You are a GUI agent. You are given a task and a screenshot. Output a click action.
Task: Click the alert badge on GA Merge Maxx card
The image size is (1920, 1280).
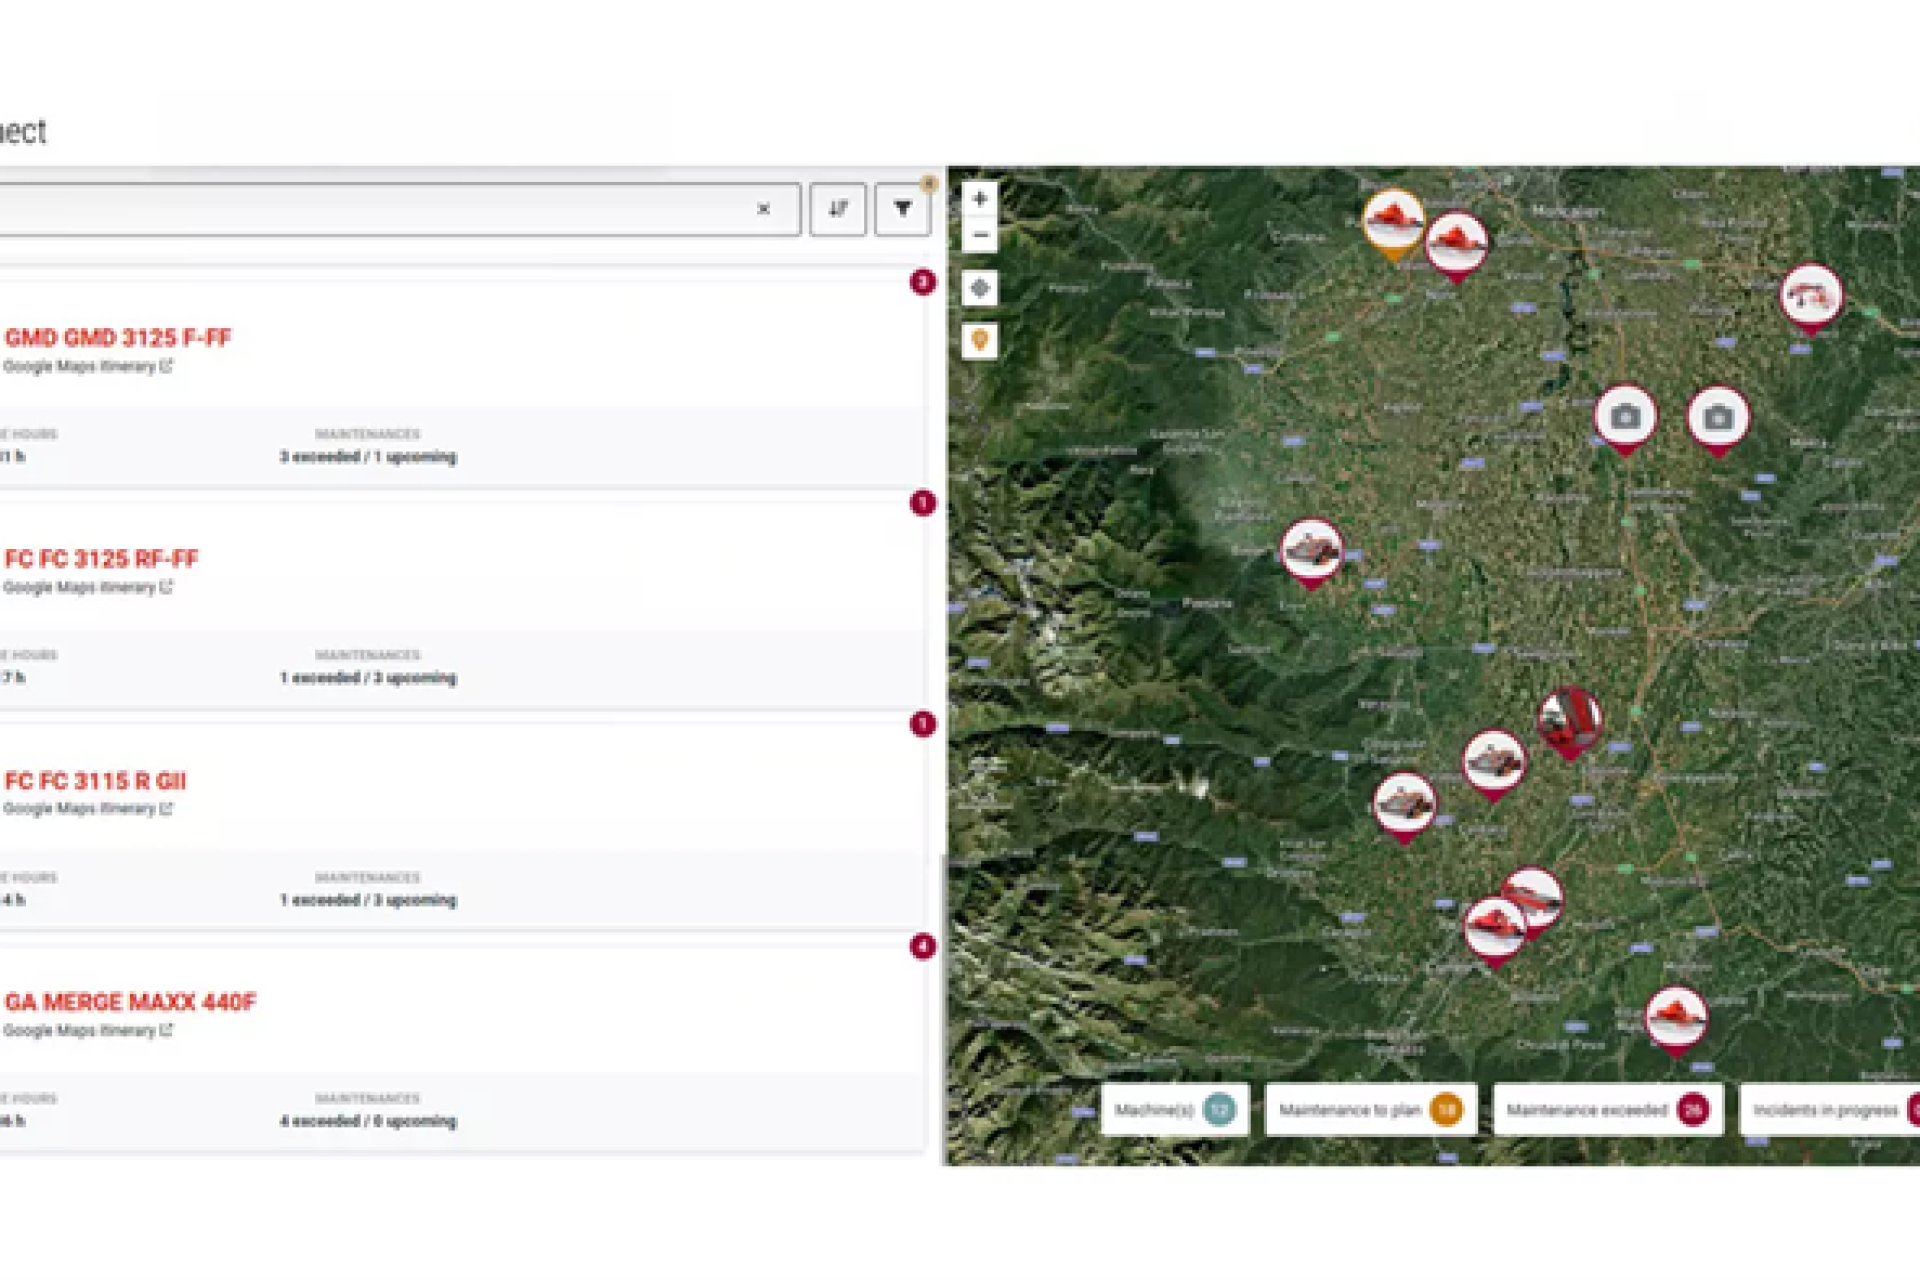(x=922, y=946)
